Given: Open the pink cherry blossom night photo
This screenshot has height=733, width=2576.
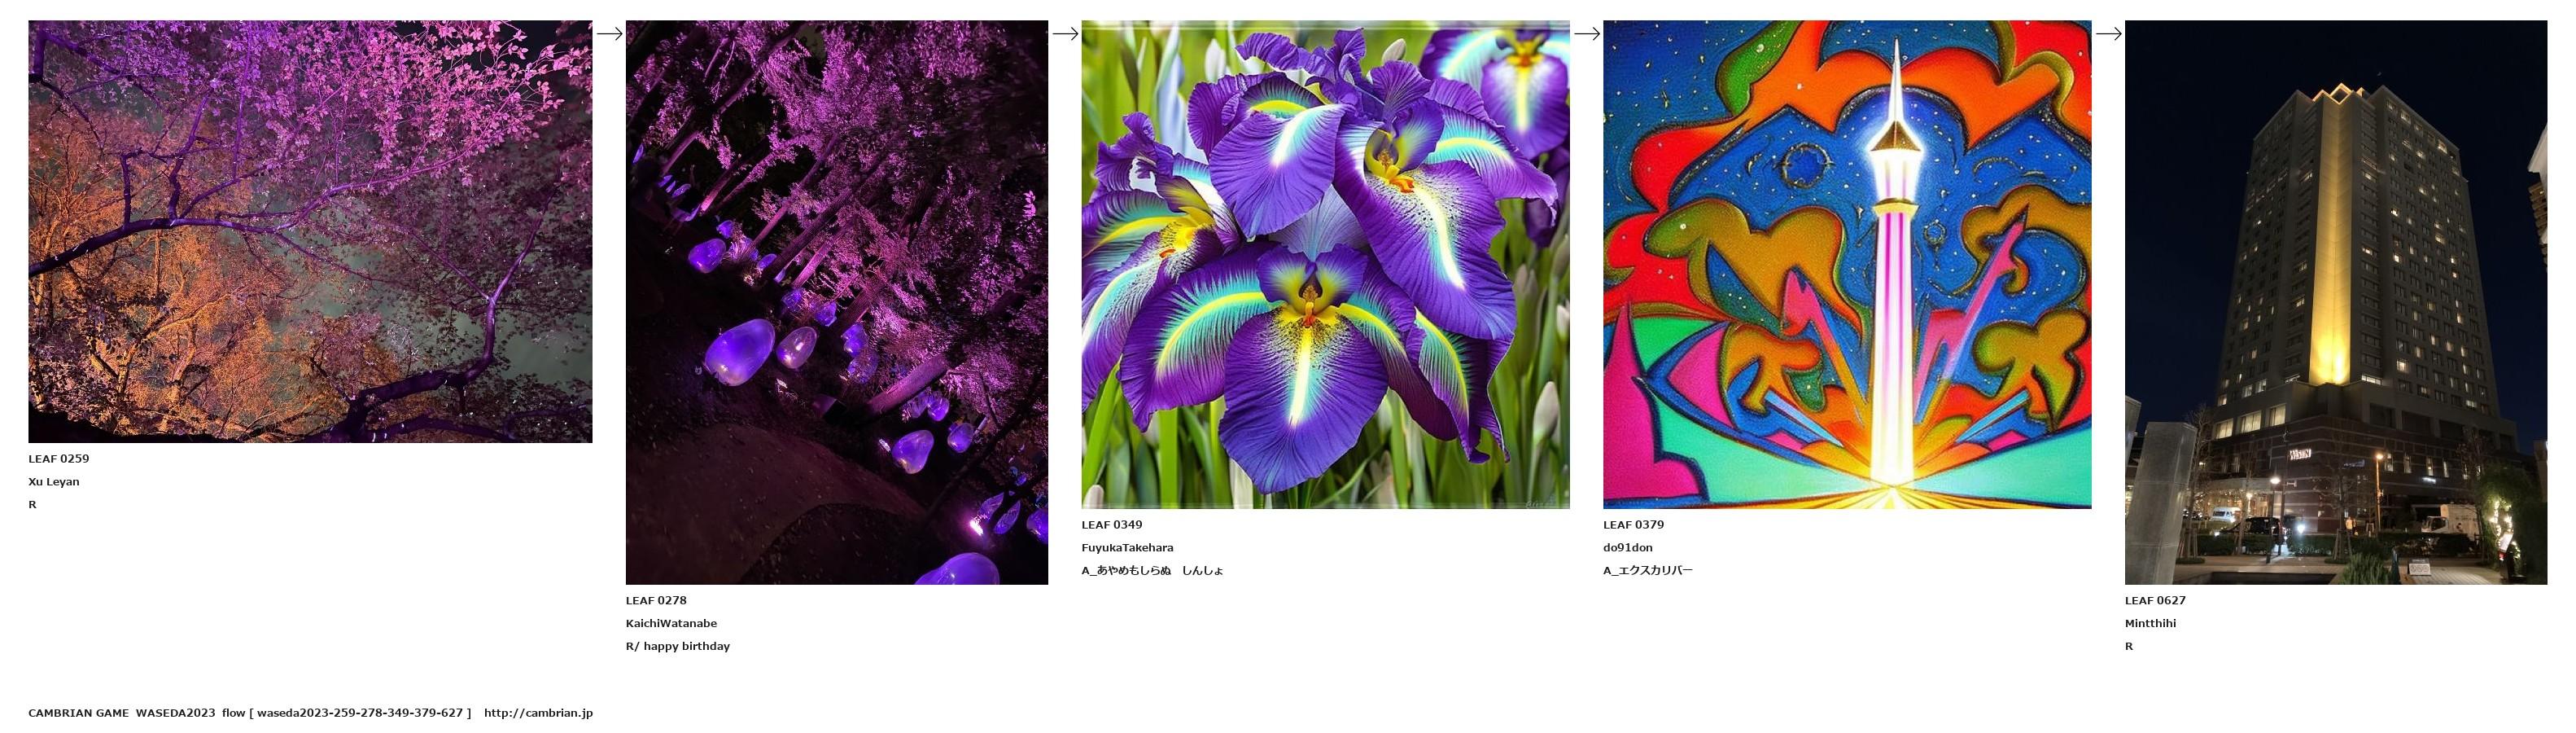Looking at the screenshot, I should (310, 231).
